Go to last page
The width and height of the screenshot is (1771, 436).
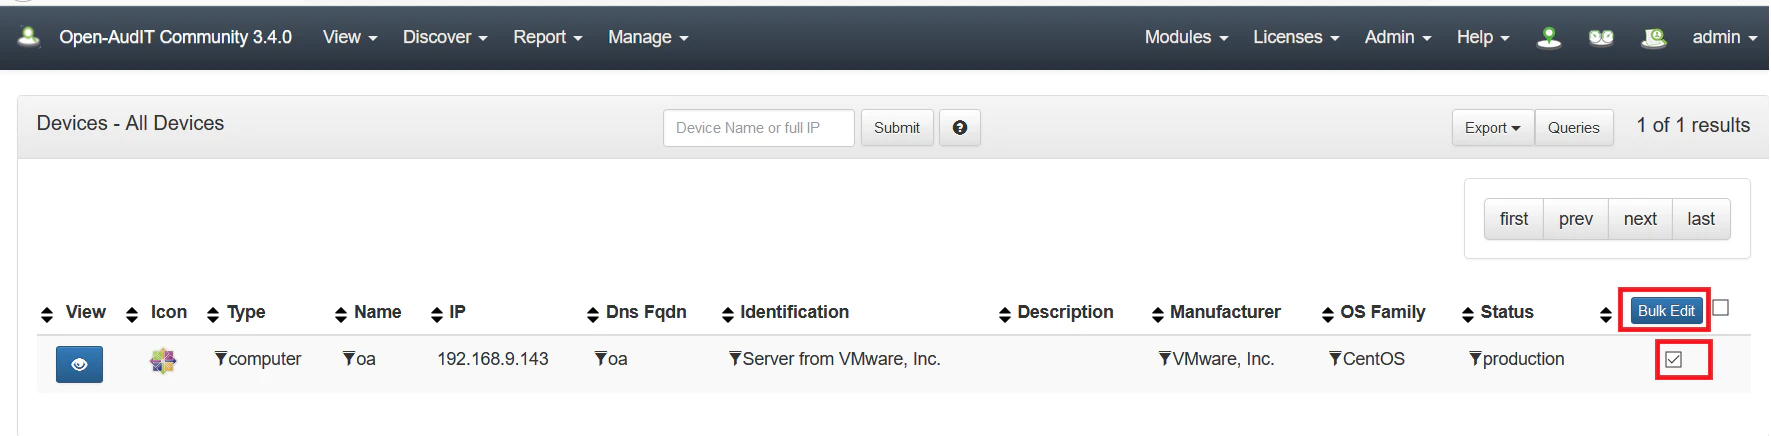[x=1701, y=219]
